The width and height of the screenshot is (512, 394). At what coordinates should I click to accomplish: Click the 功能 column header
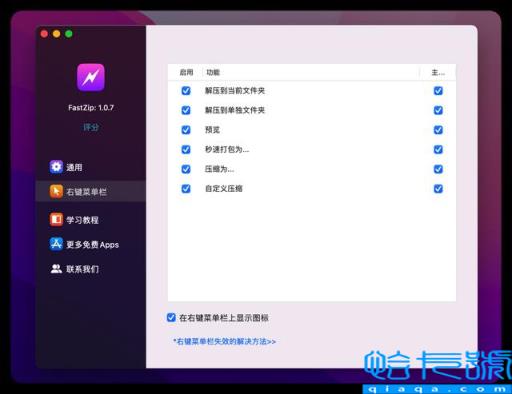[213, 72]
